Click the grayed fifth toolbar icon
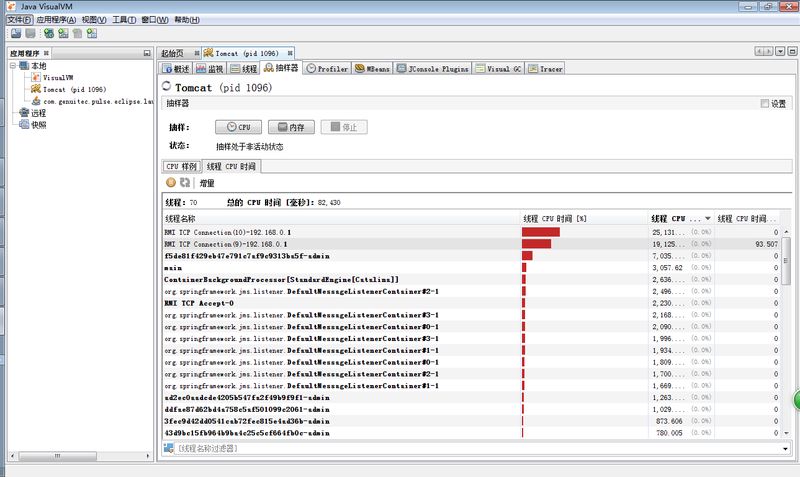The height and width of the screenshot is (477, 800). [77, 33]
